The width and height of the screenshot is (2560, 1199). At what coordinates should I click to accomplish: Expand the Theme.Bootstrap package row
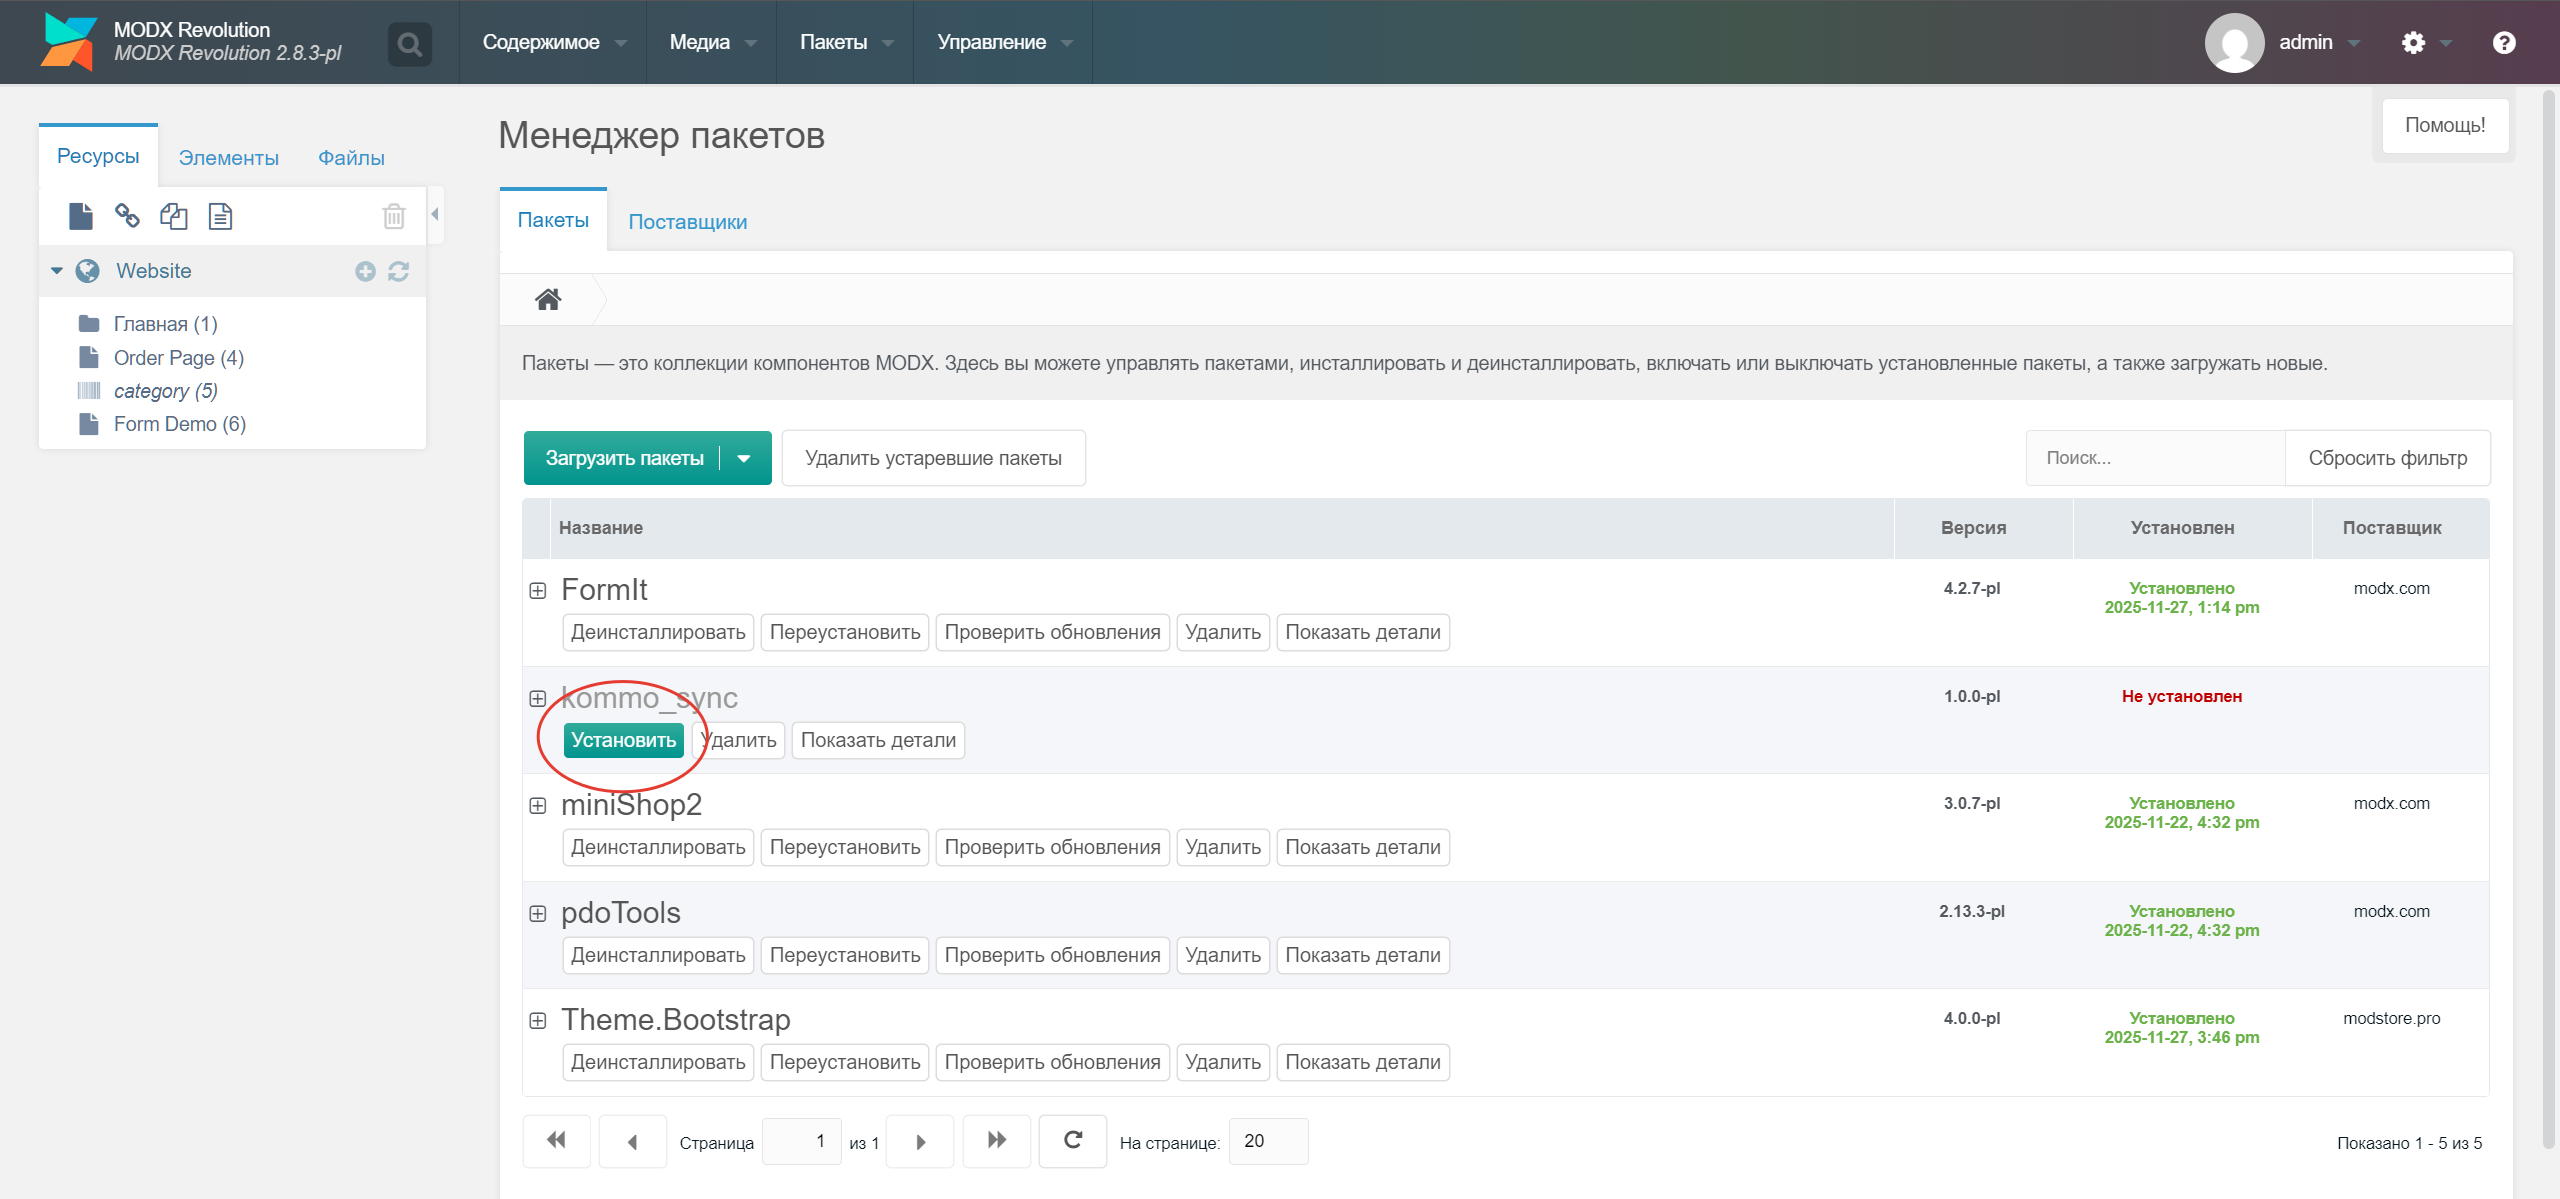coord(538,1021)
